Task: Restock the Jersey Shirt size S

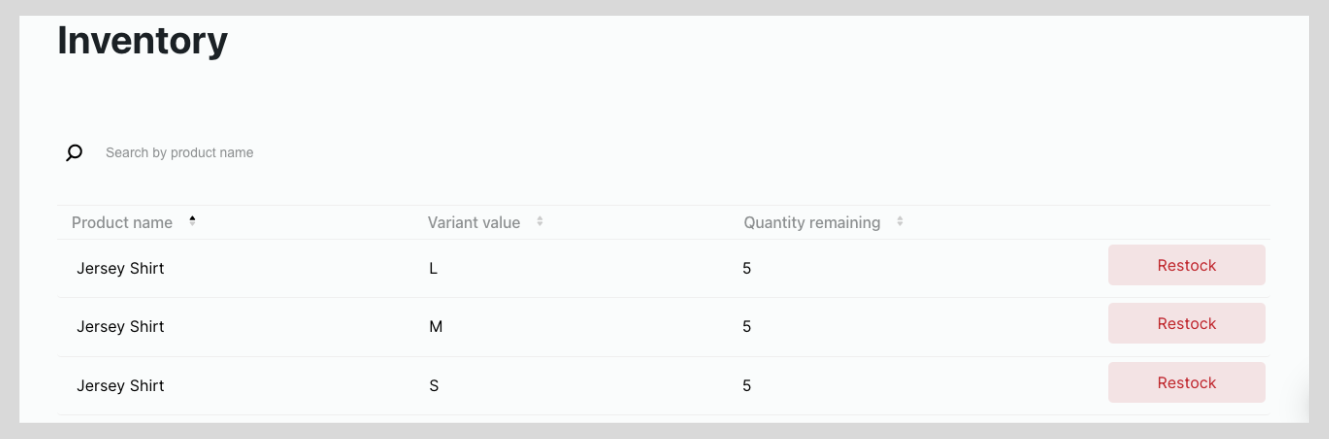Action: 1186,382
